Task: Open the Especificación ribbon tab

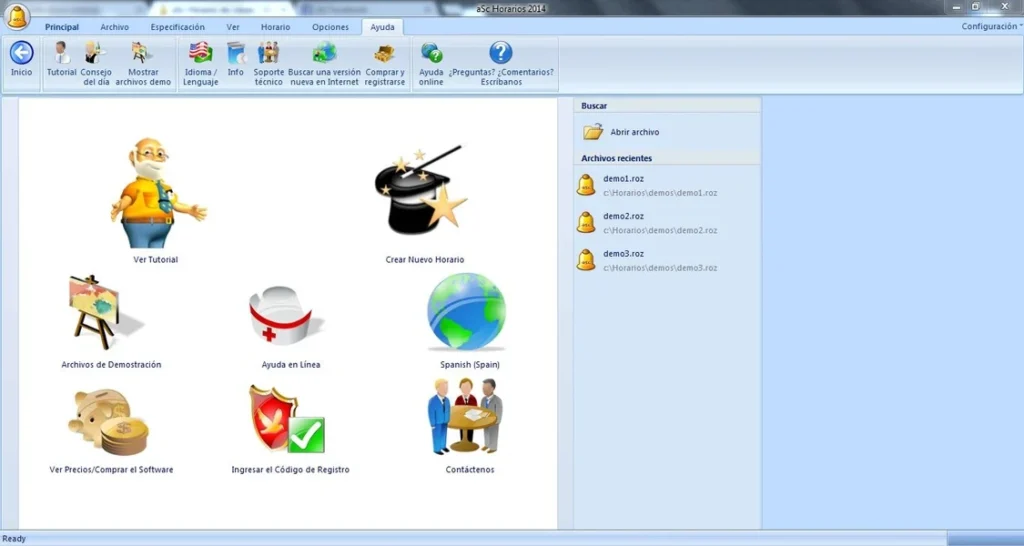Action: pyautogui.click(x=177, y=27)
